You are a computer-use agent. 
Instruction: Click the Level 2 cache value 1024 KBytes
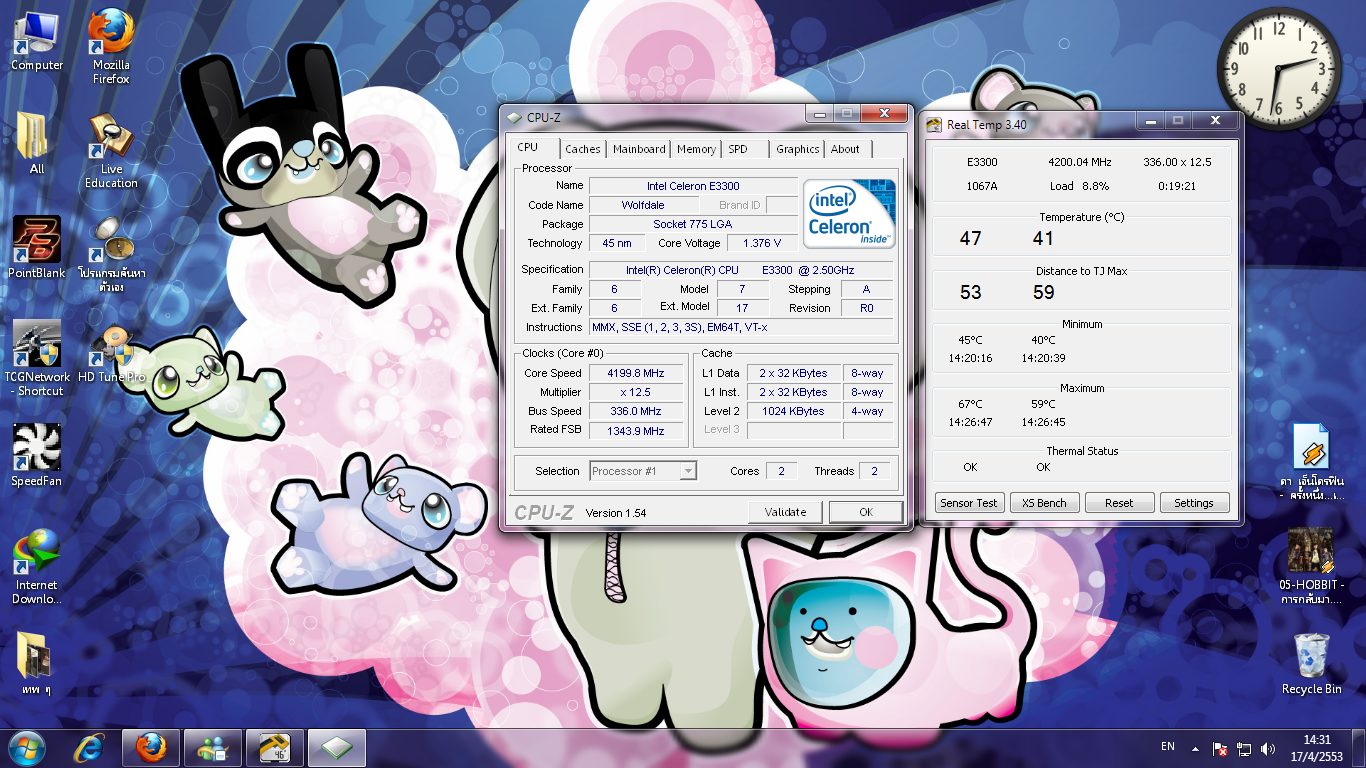coord(793,411)
